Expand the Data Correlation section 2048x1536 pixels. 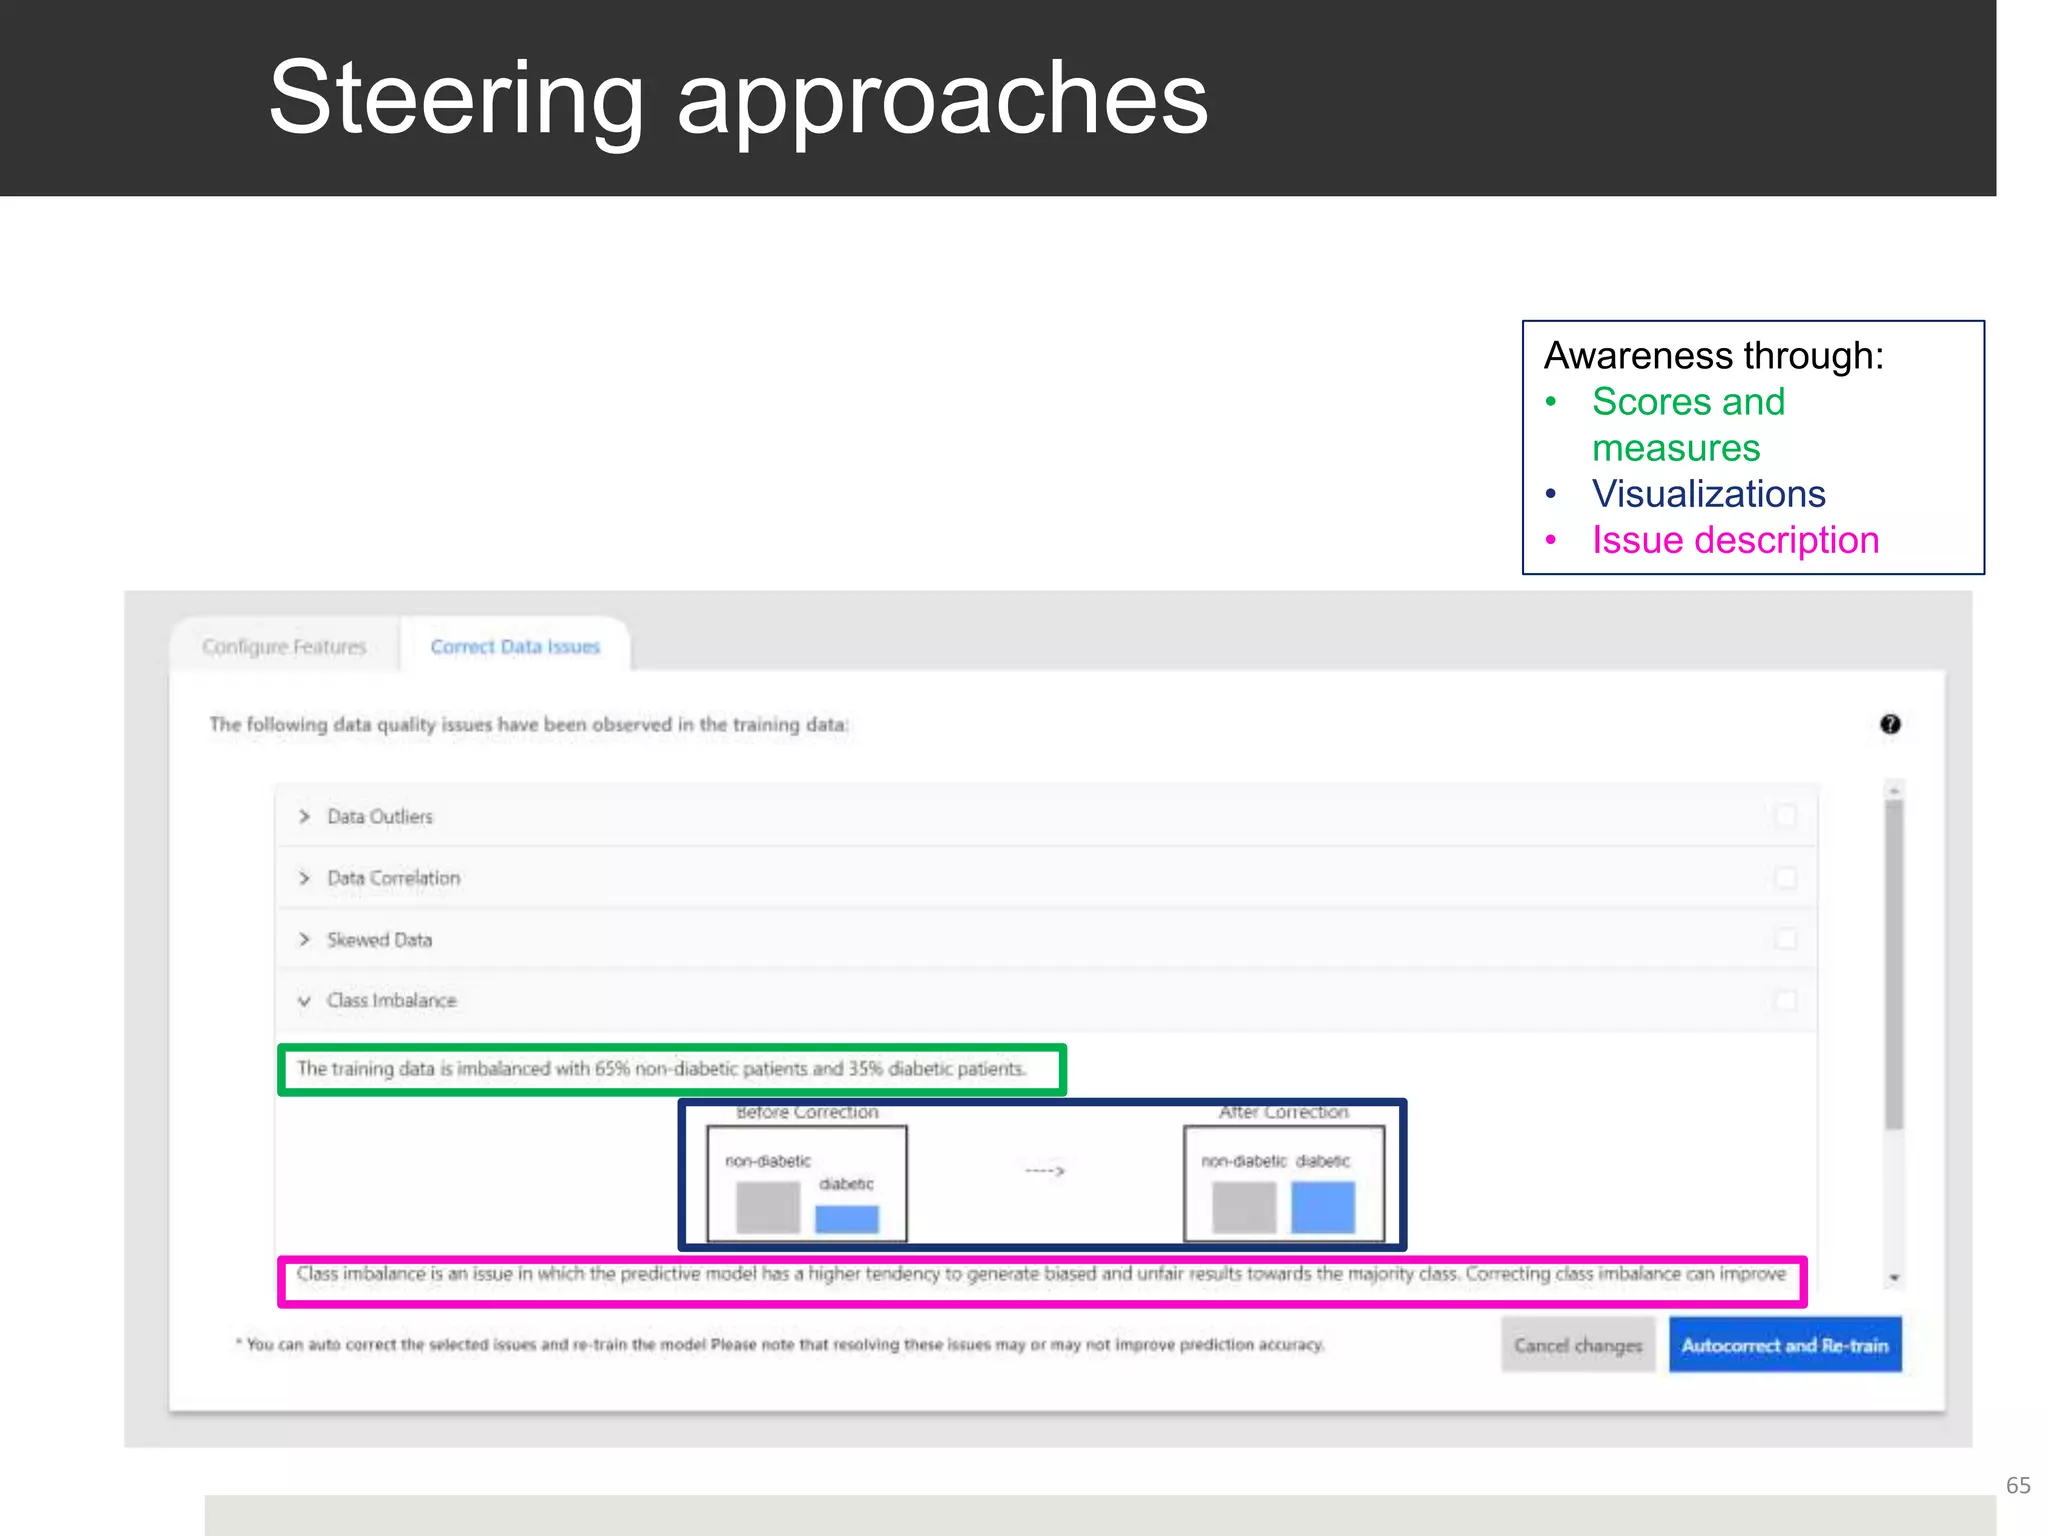(x=304, y=878)
